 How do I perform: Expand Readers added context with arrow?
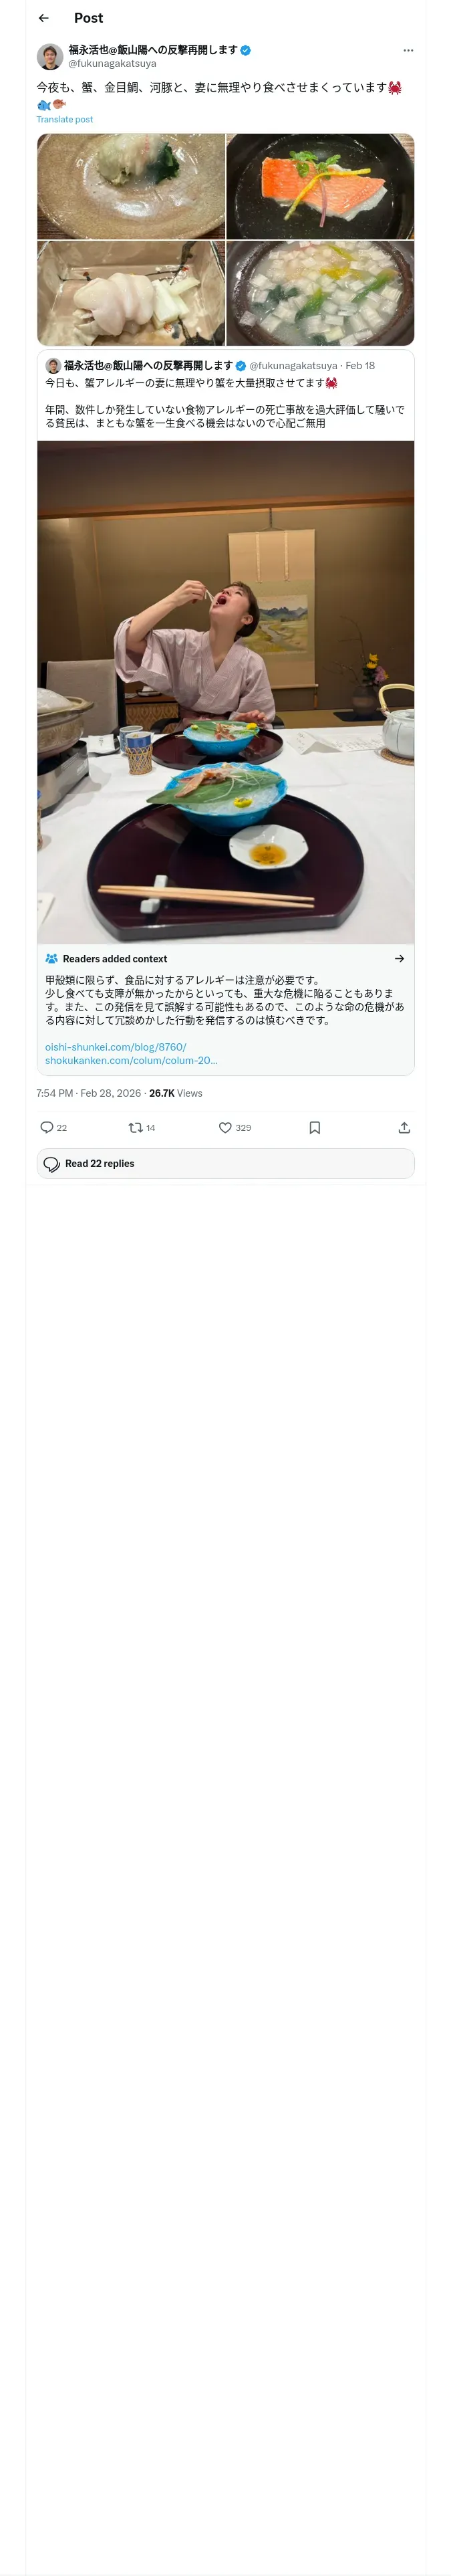click(399, 958)
